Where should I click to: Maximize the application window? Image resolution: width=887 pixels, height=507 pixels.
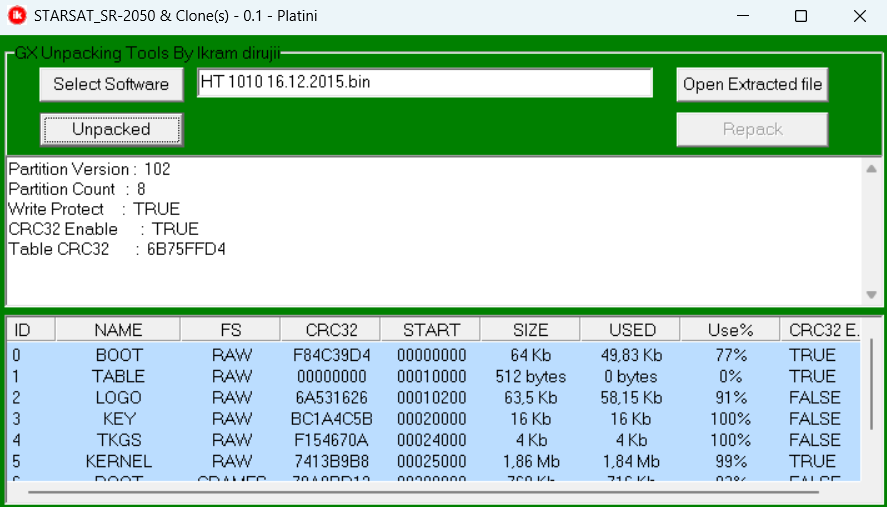click(x=800, y=16)
